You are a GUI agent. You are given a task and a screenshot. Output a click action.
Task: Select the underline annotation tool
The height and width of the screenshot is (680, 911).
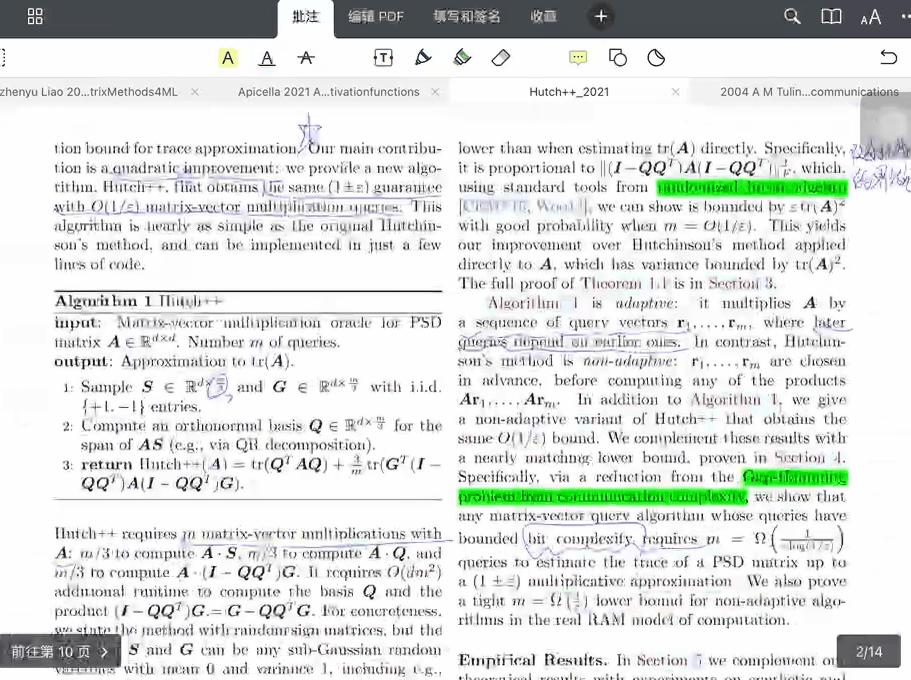pyautogui.click(x=266, y=58)
